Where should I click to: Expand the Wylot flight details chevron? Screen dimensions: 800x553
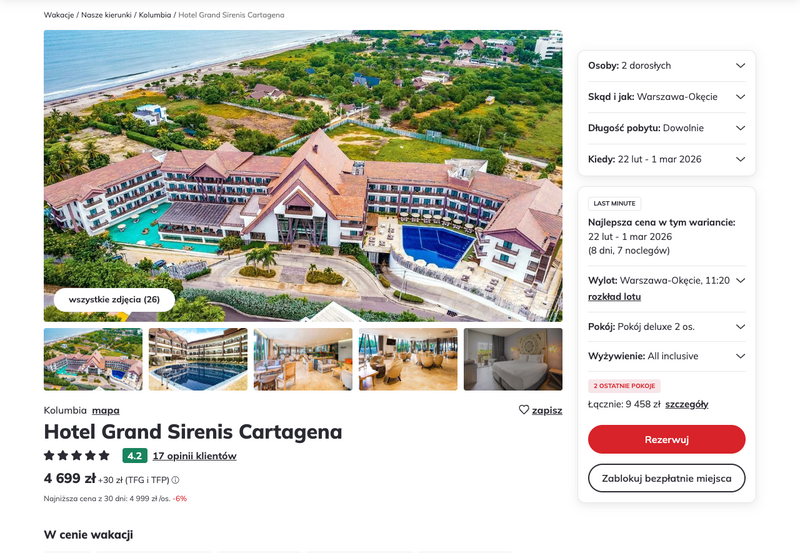coord(741,280)
